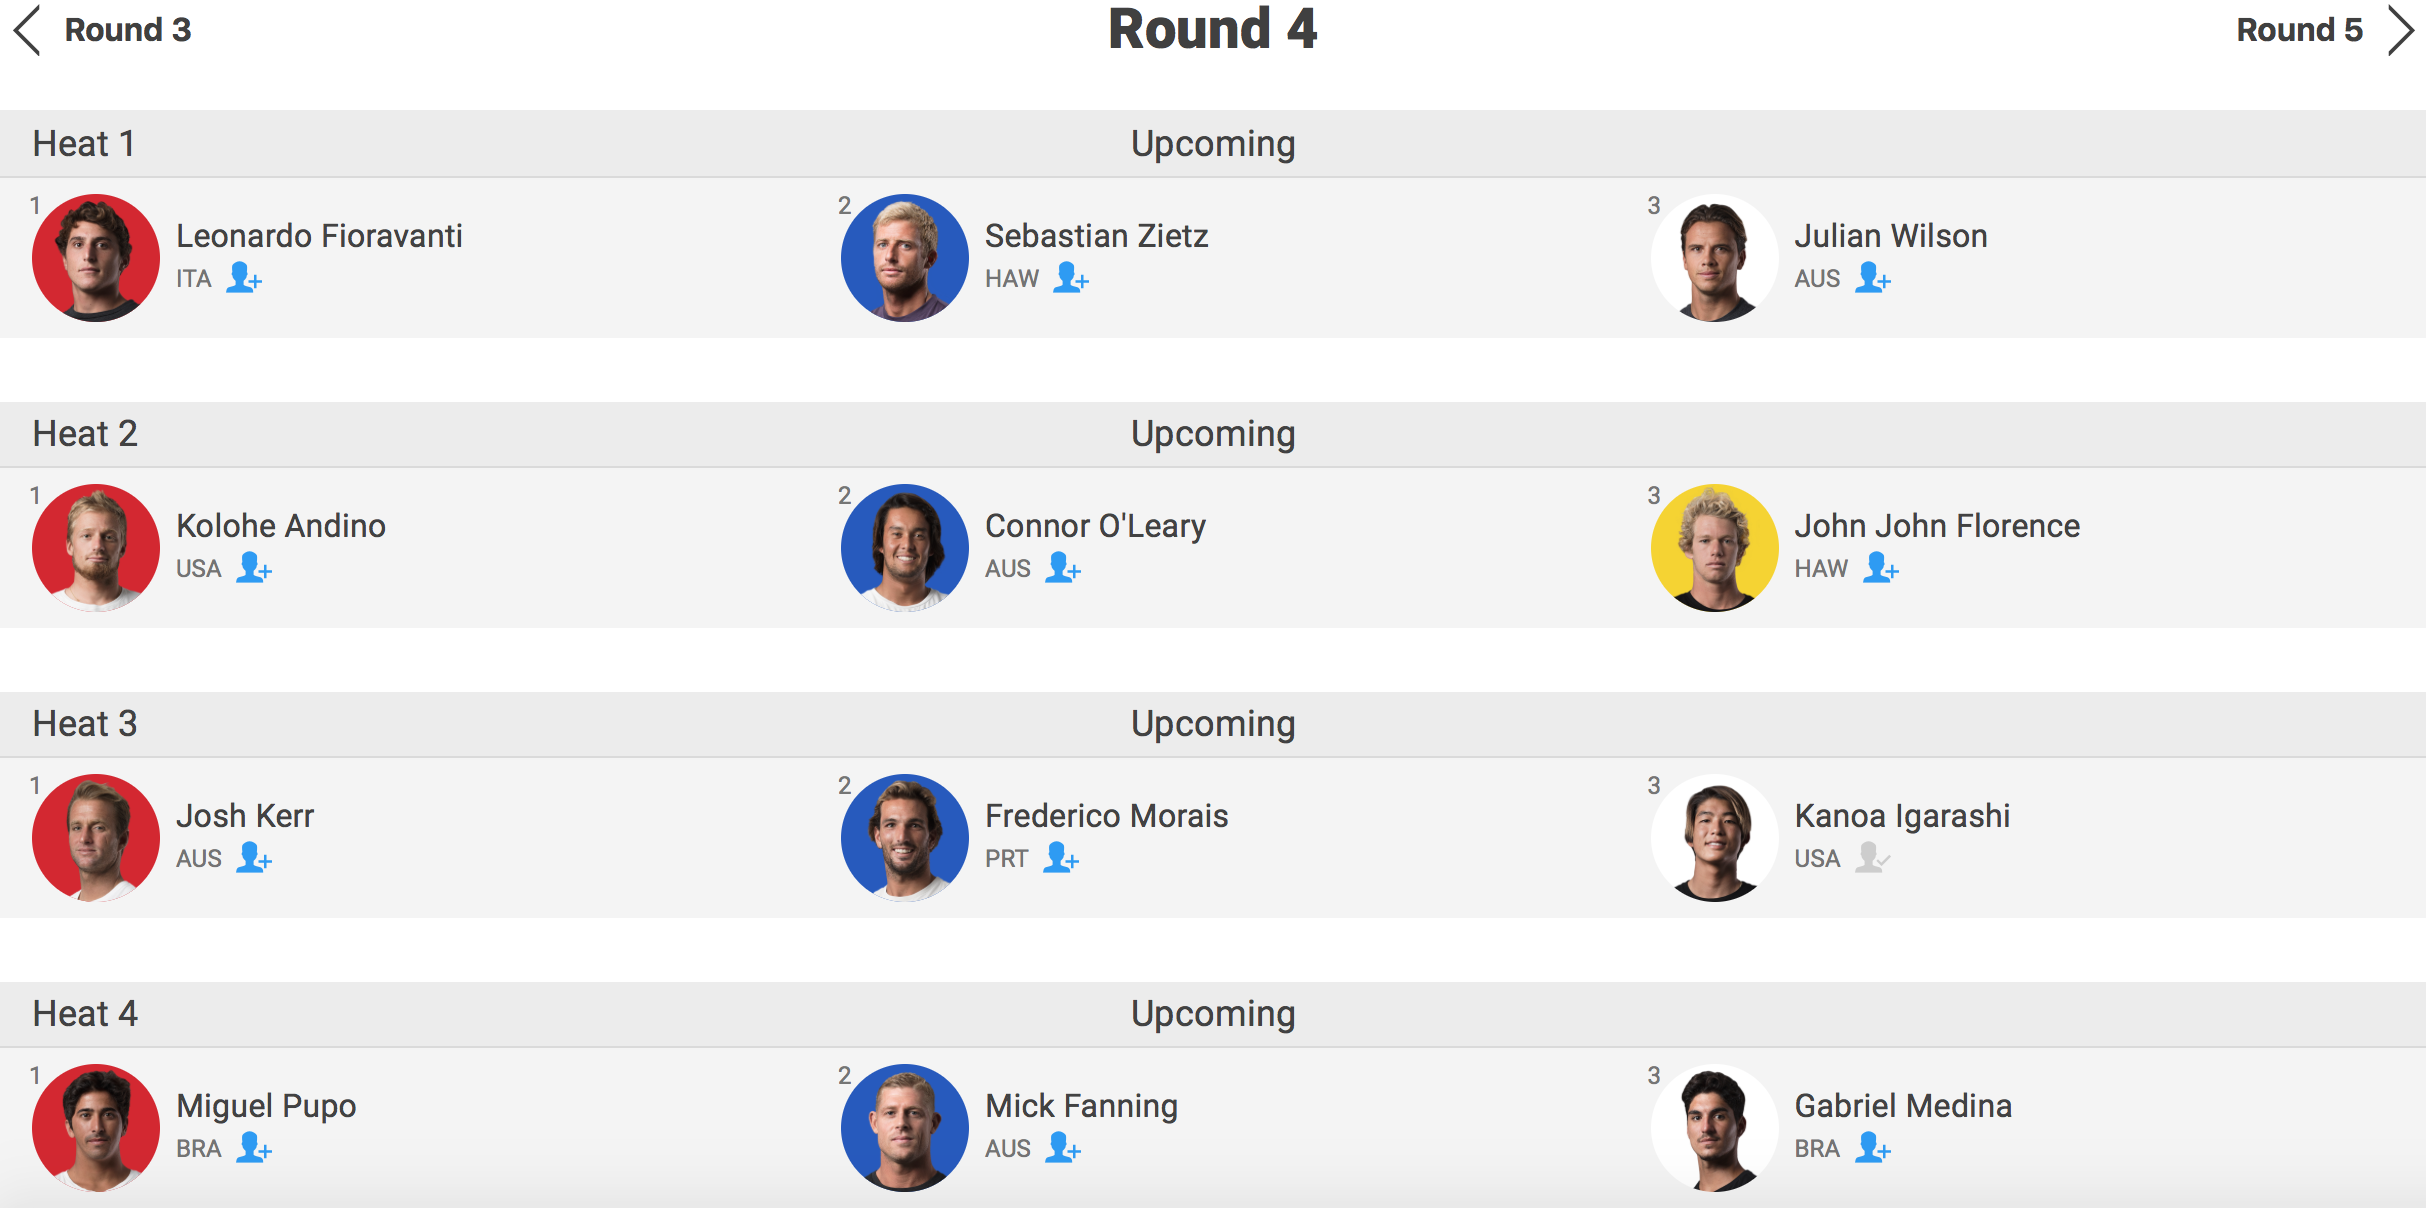Screen dimensions: 2426x1208
Task: Click the follow icon for John John Florence
Action: pos(1881,567)
